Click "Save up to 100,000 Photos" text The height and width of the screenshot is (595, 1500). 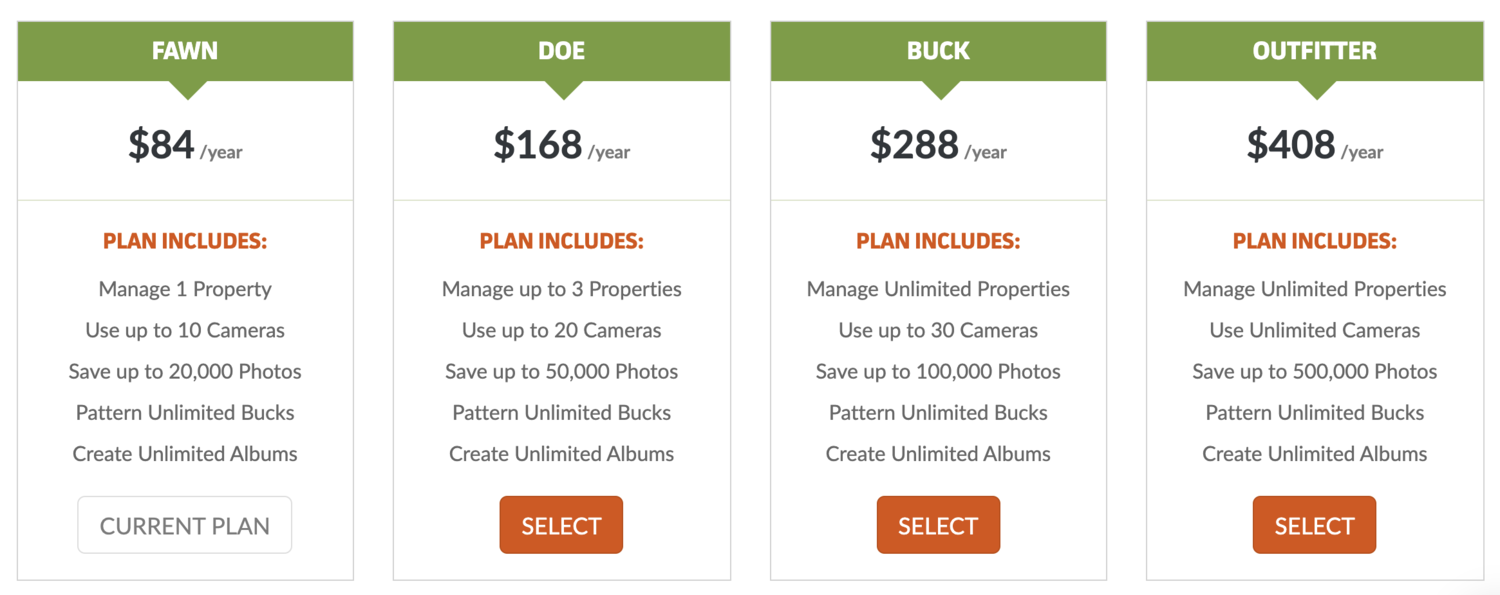pyautogui.click(x=938, y=371)
